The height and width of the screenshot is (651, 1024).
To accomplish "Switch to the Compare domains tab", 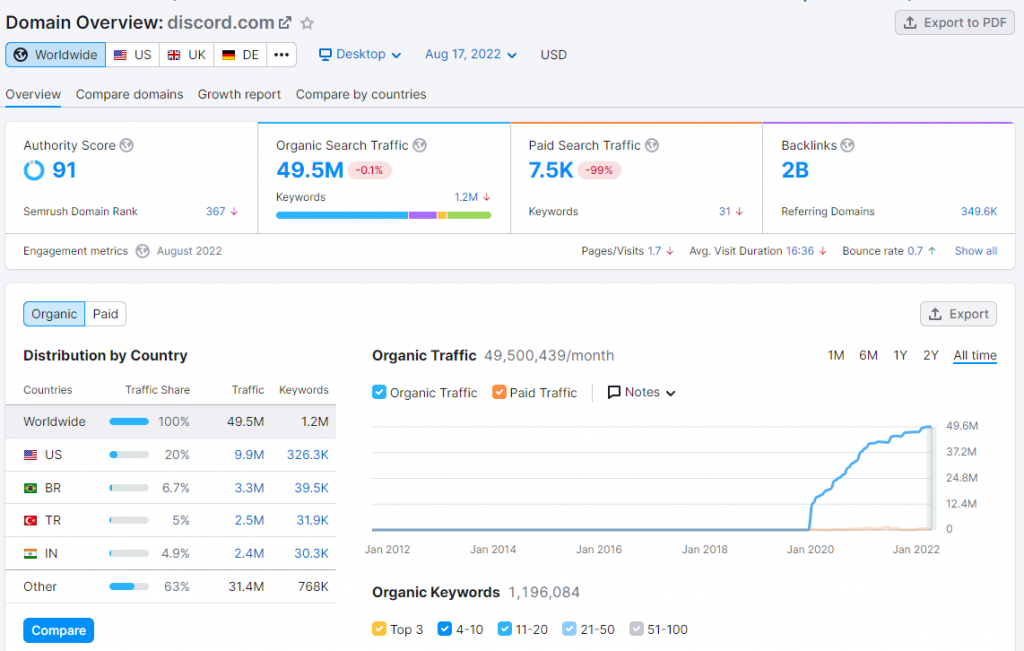I will pos(129,94).
